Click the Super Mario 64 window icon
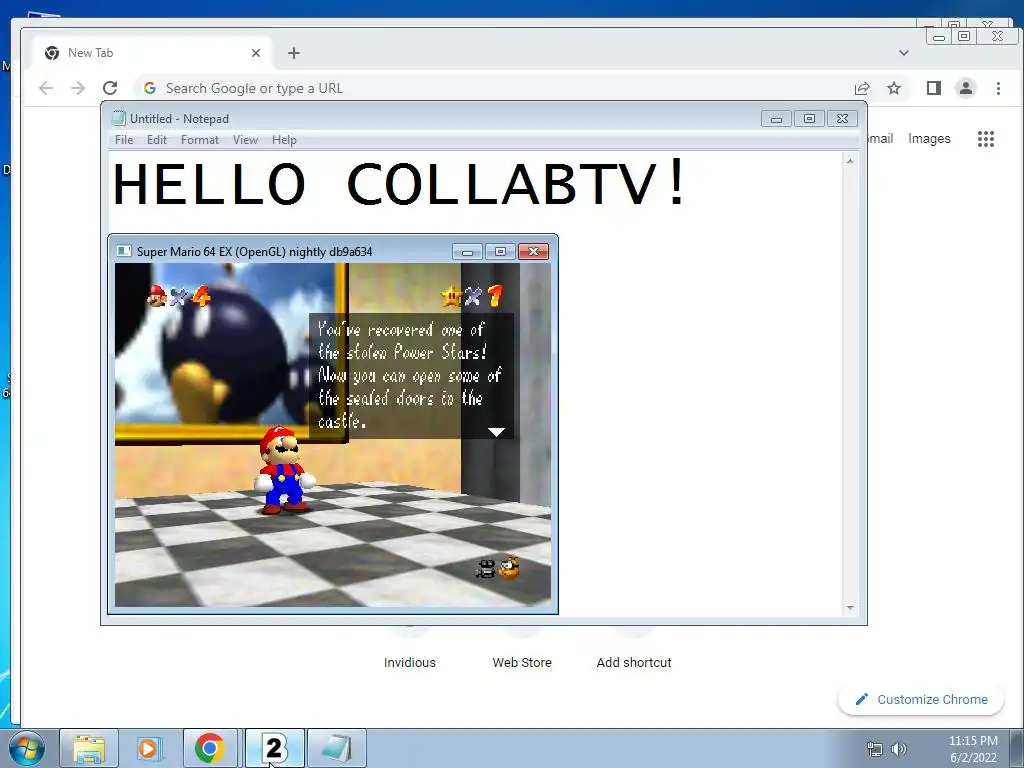Viewport: 1024px width, 768px height. pyautogui.click(x=123, y=251)
